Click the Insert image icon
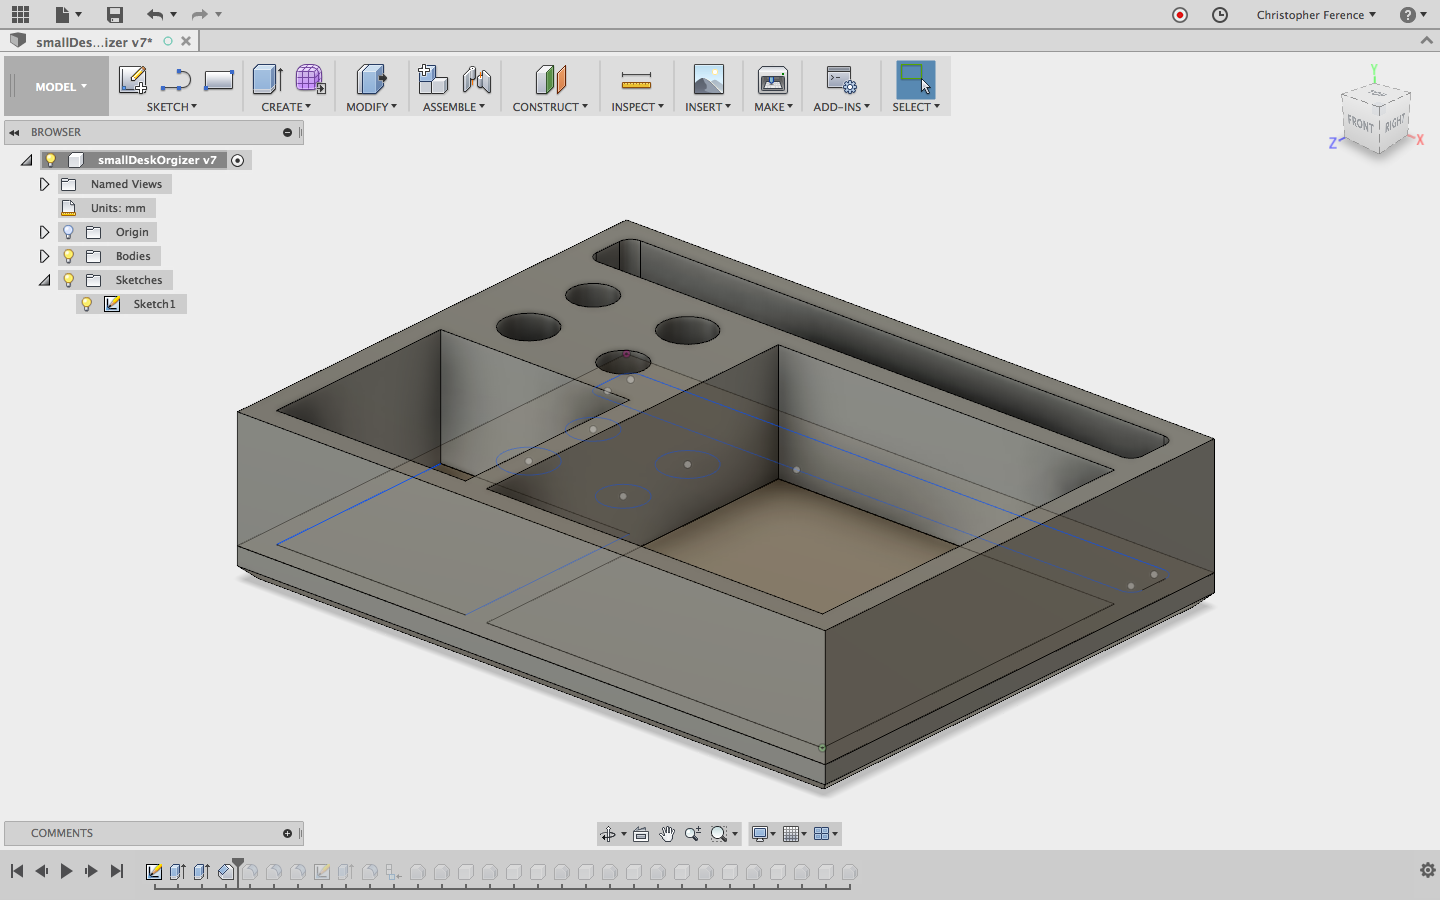 pyautogui.click(x=708, y=79)
